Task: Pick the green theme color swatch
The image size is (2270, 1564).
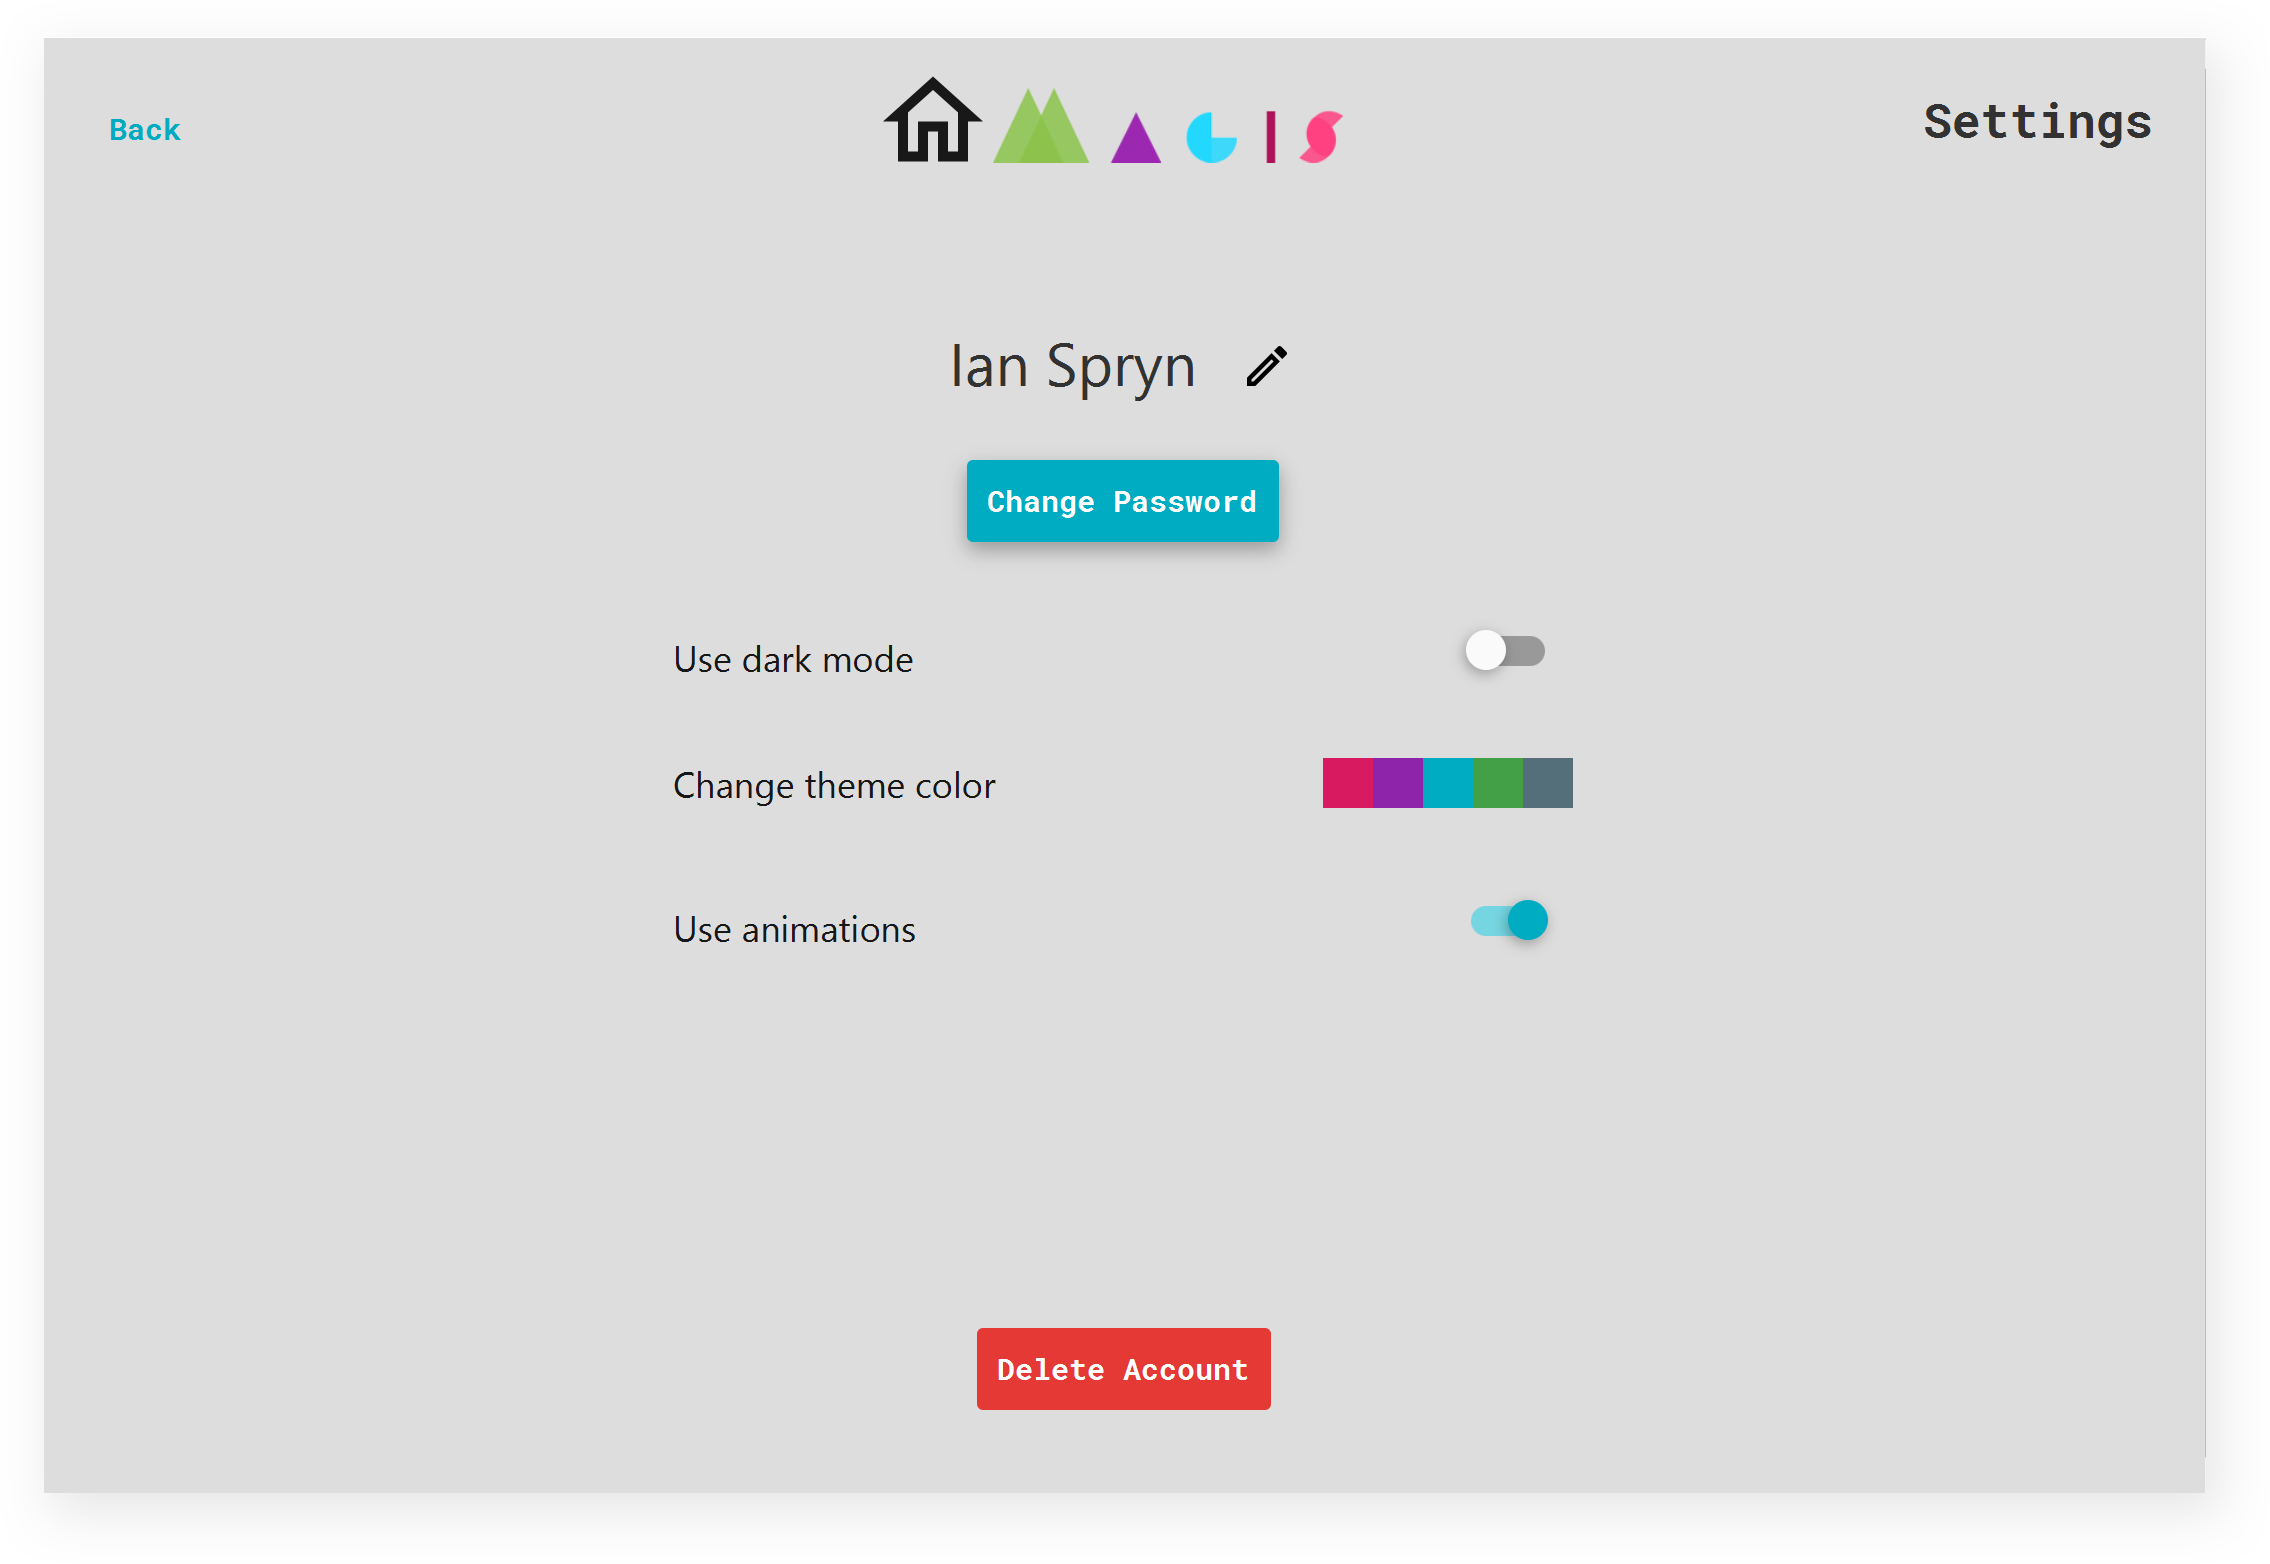Action: (1497, 783)
